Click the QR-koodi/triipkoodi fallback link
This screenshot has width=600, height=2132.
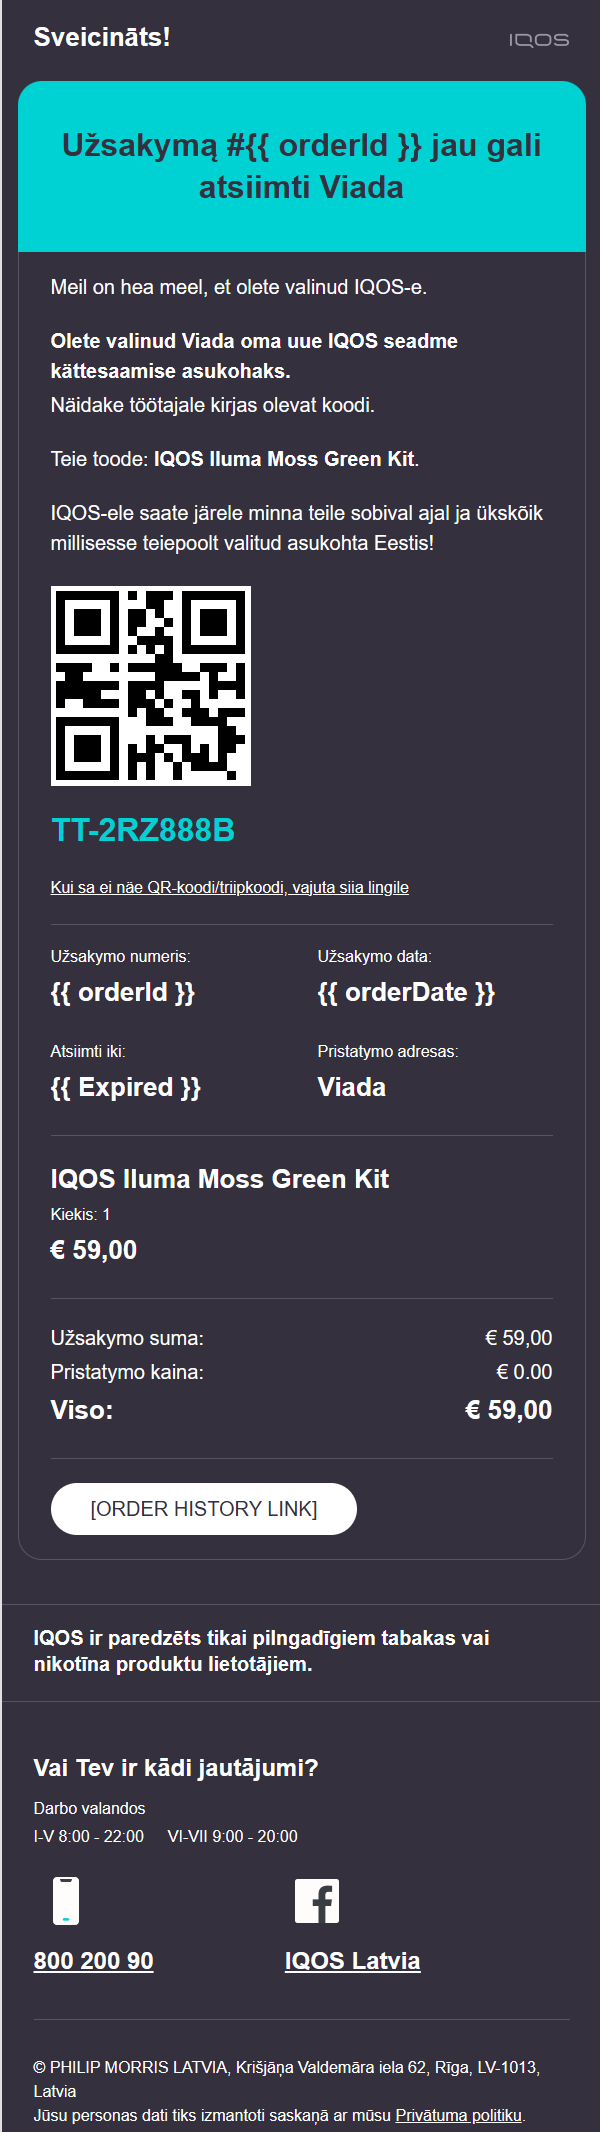[x=230, y=887]
